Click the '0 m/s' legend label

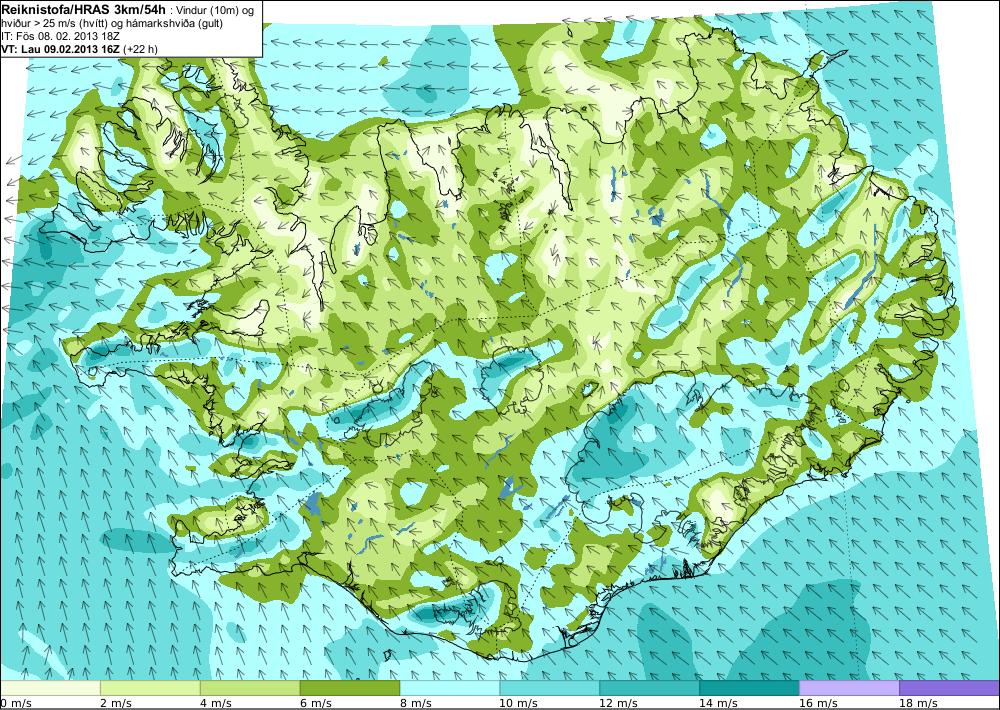coord(15,703)
